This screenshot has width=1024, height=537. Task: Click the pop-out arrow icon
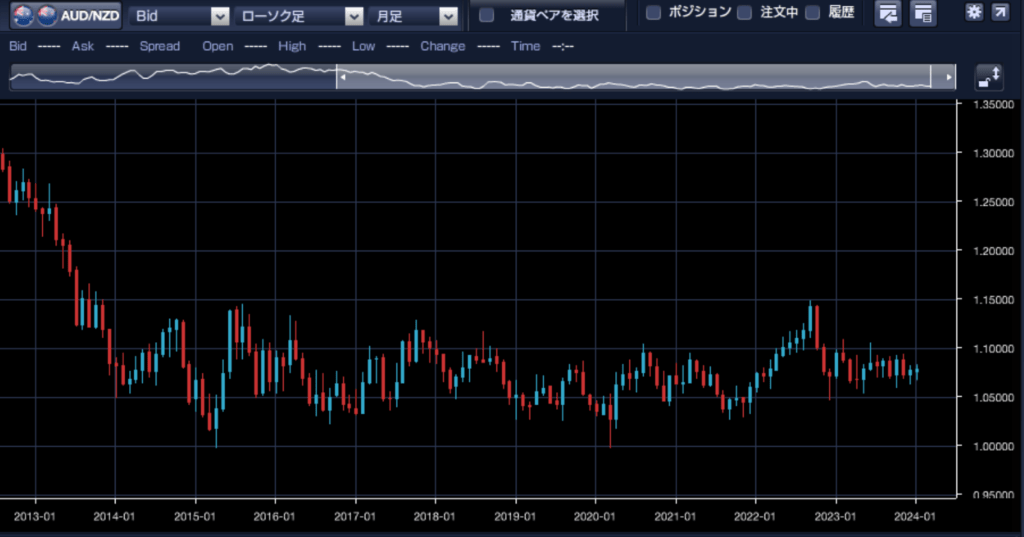point(1000,12)
